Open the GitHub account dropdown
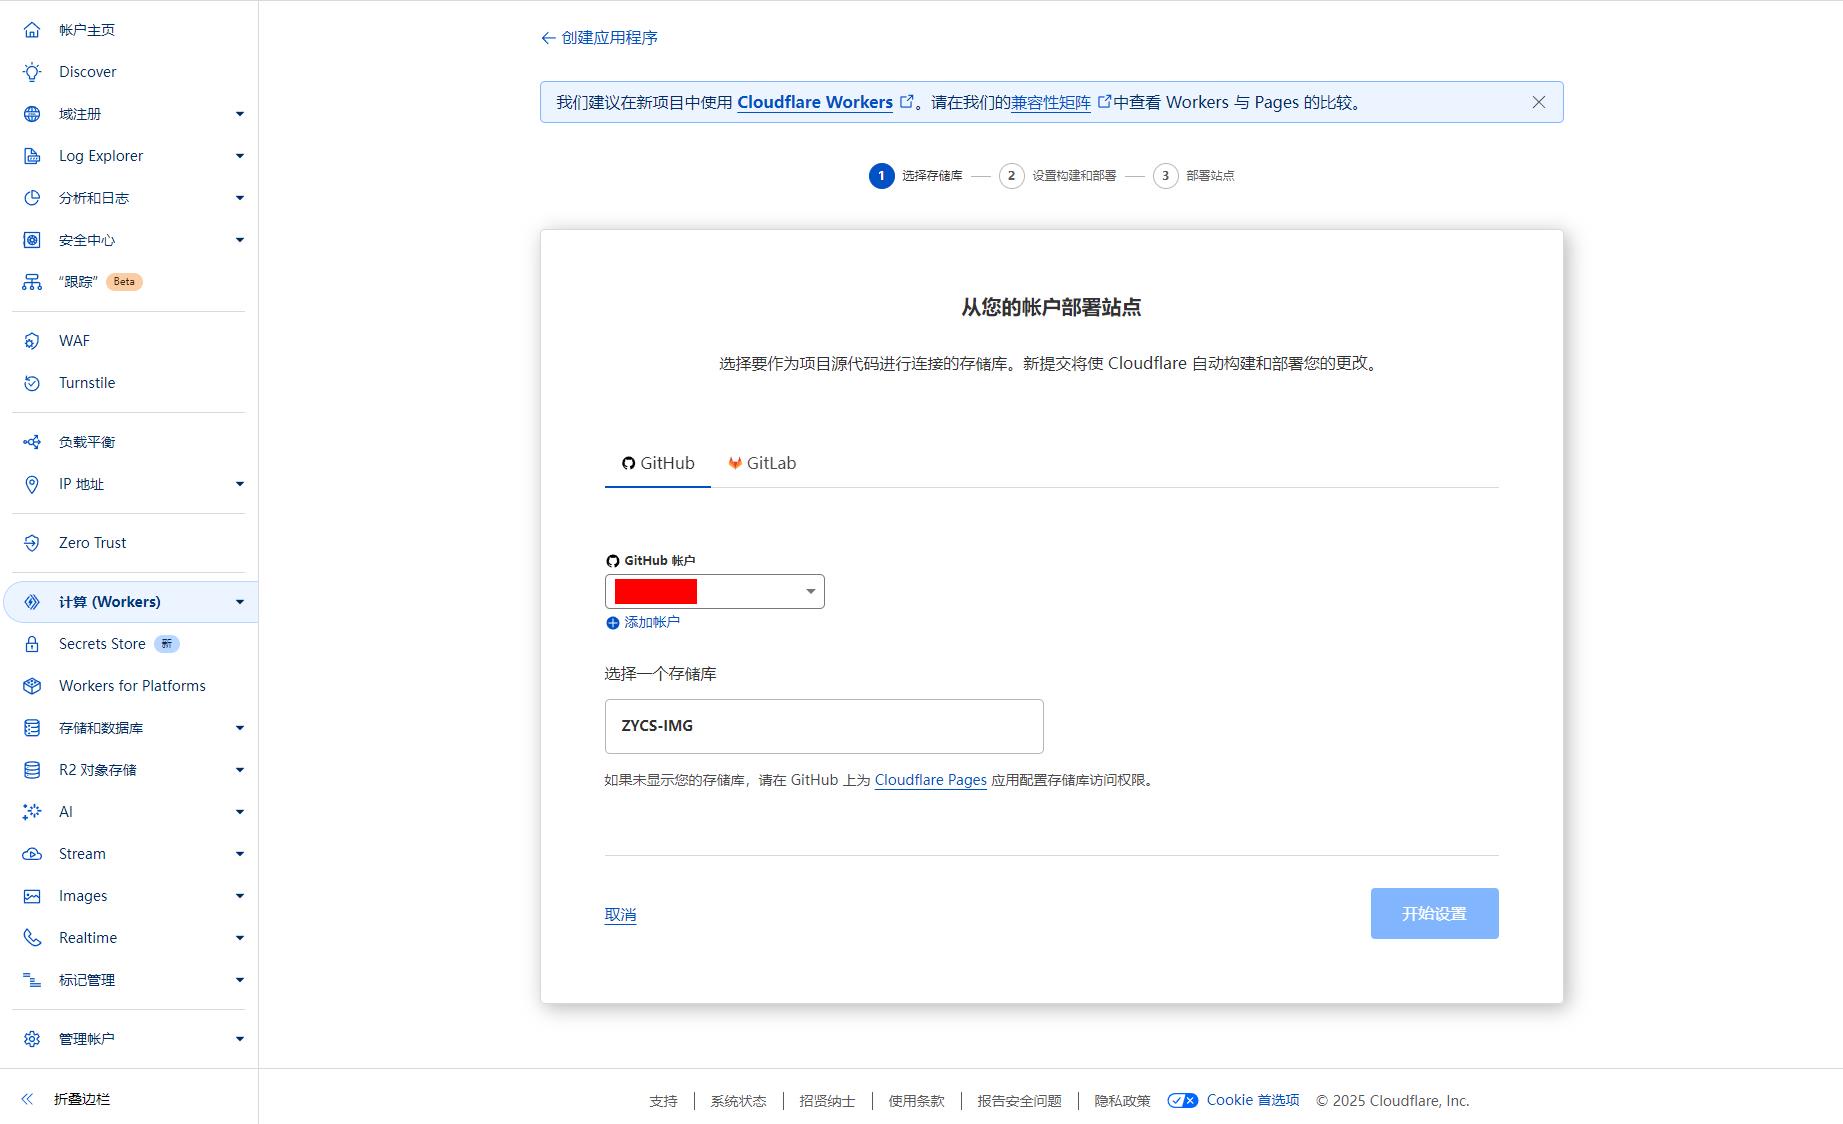 [x=714, y=592]
